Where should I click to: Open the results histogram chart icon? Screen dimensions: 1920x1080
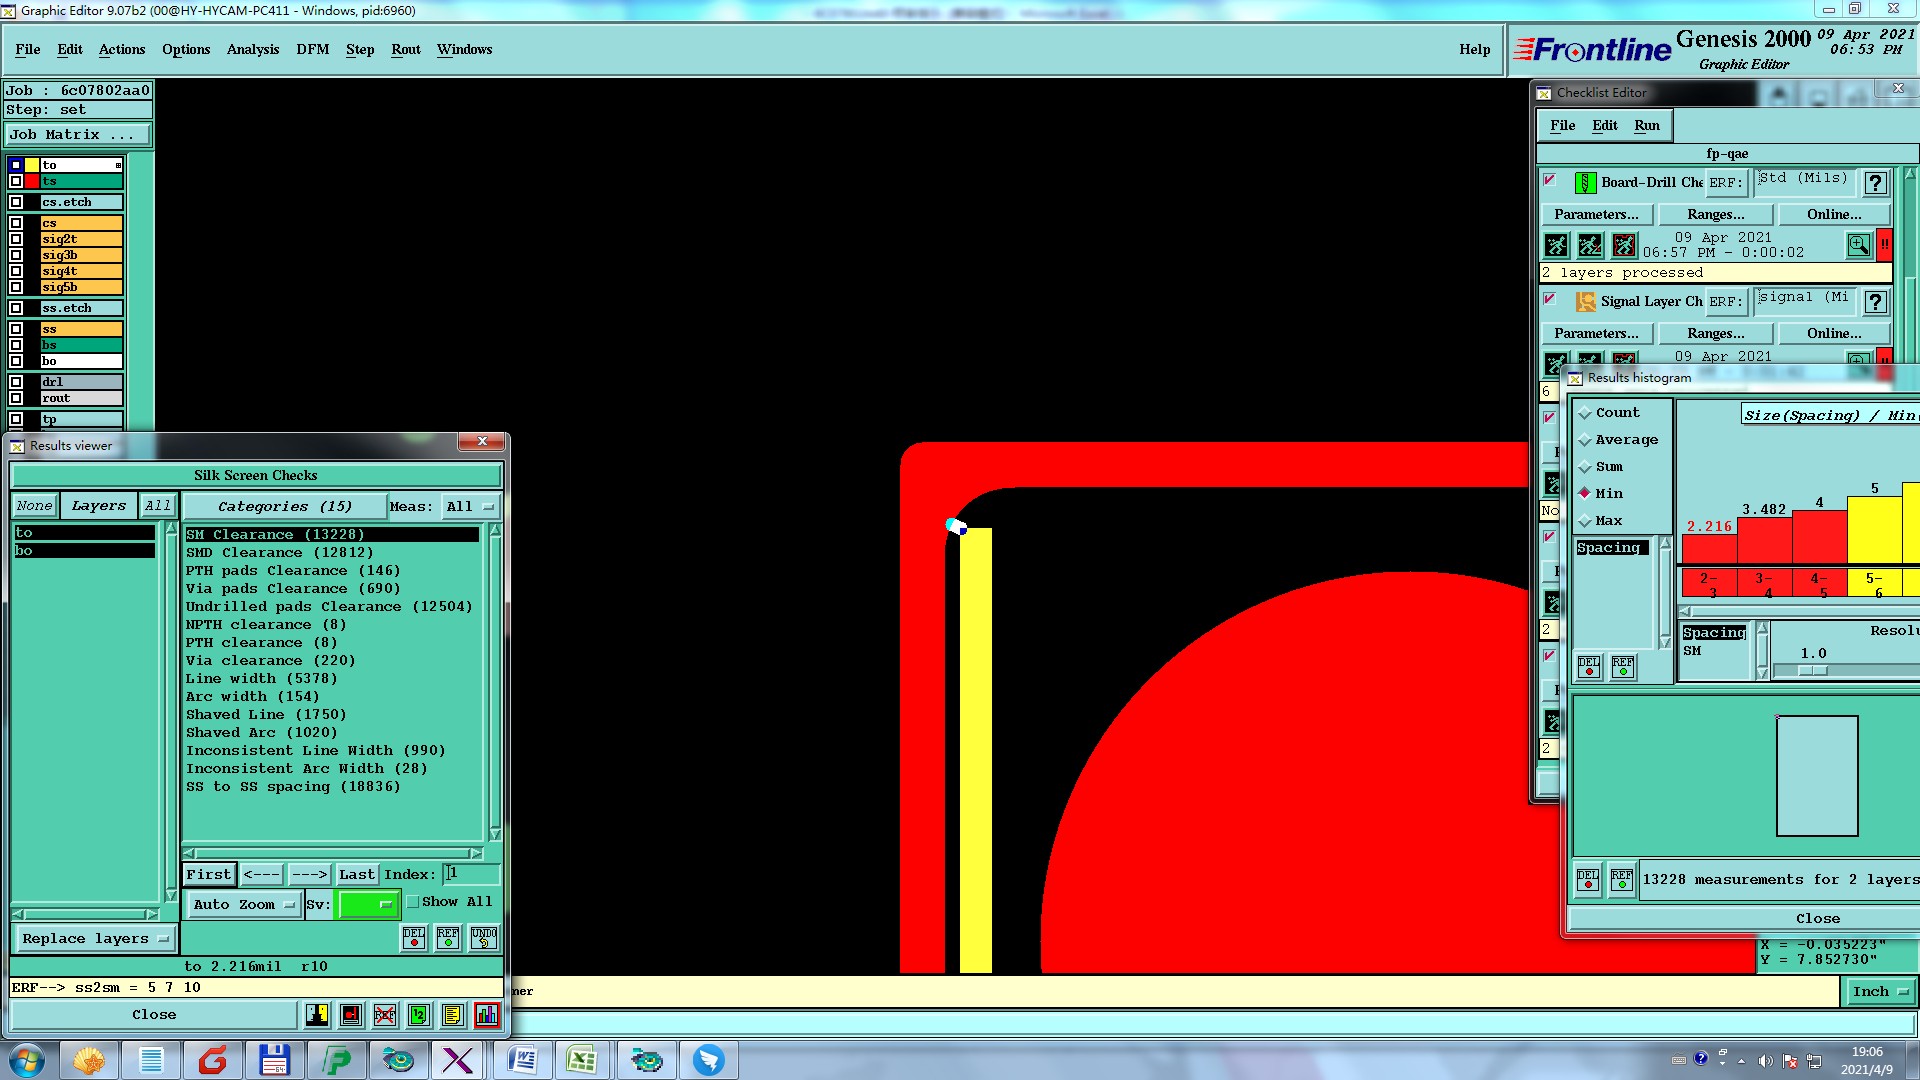pos(487,1015)
